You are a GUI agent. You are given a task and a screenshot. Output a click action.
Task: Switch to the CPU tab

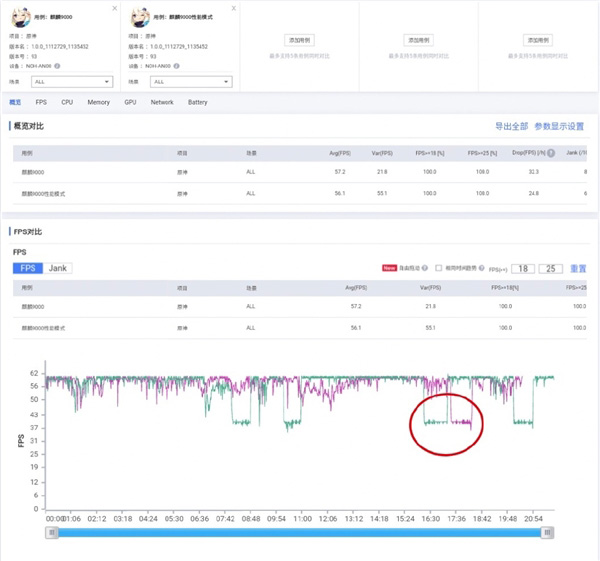point(67,102)
